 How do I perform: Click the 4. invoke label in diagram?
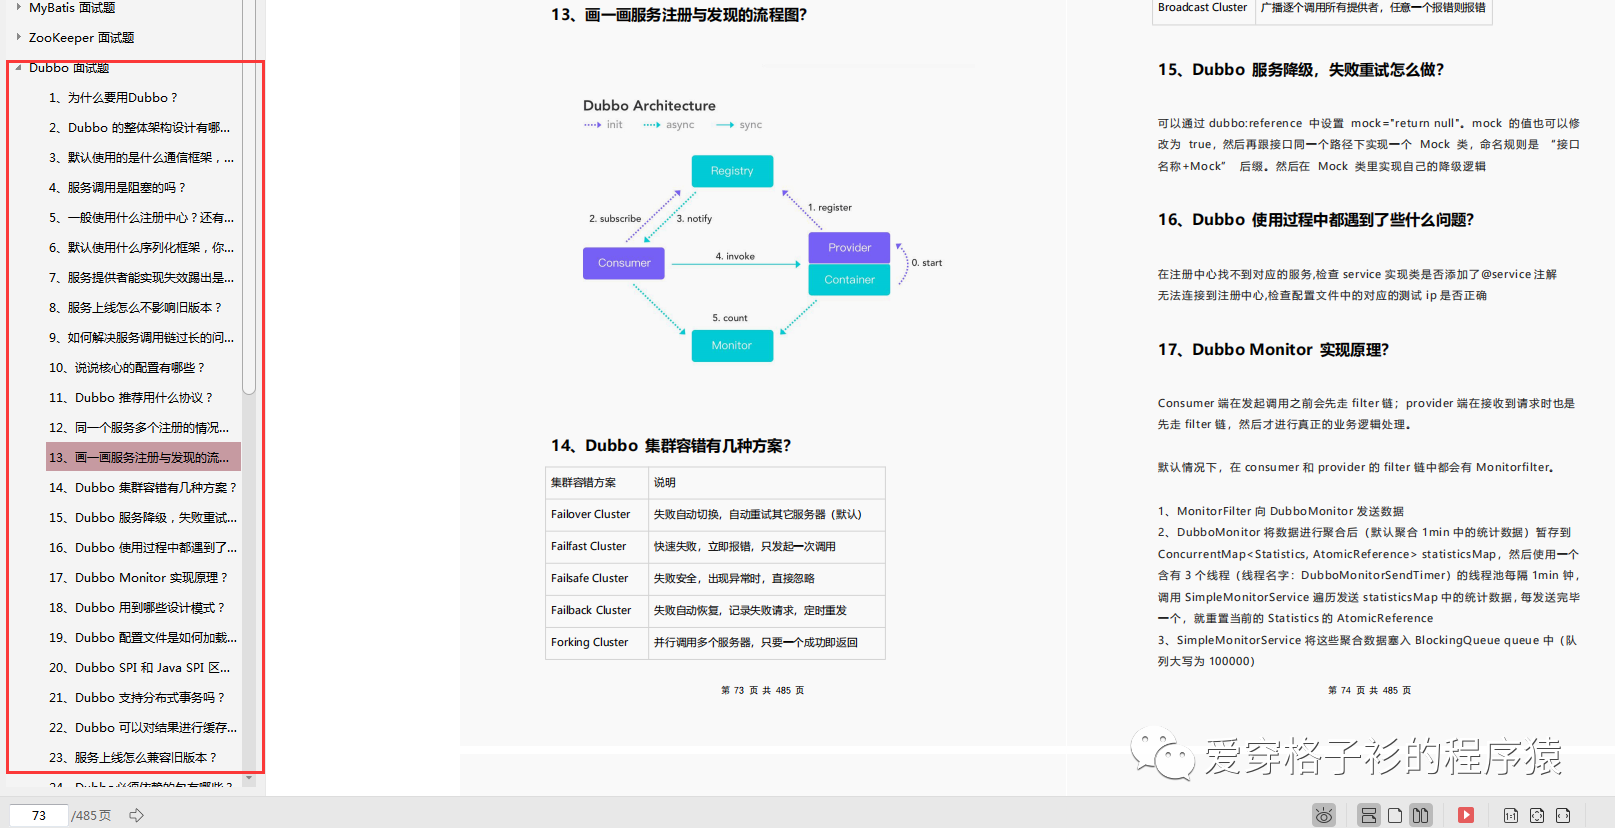click(x=735, y=256)
